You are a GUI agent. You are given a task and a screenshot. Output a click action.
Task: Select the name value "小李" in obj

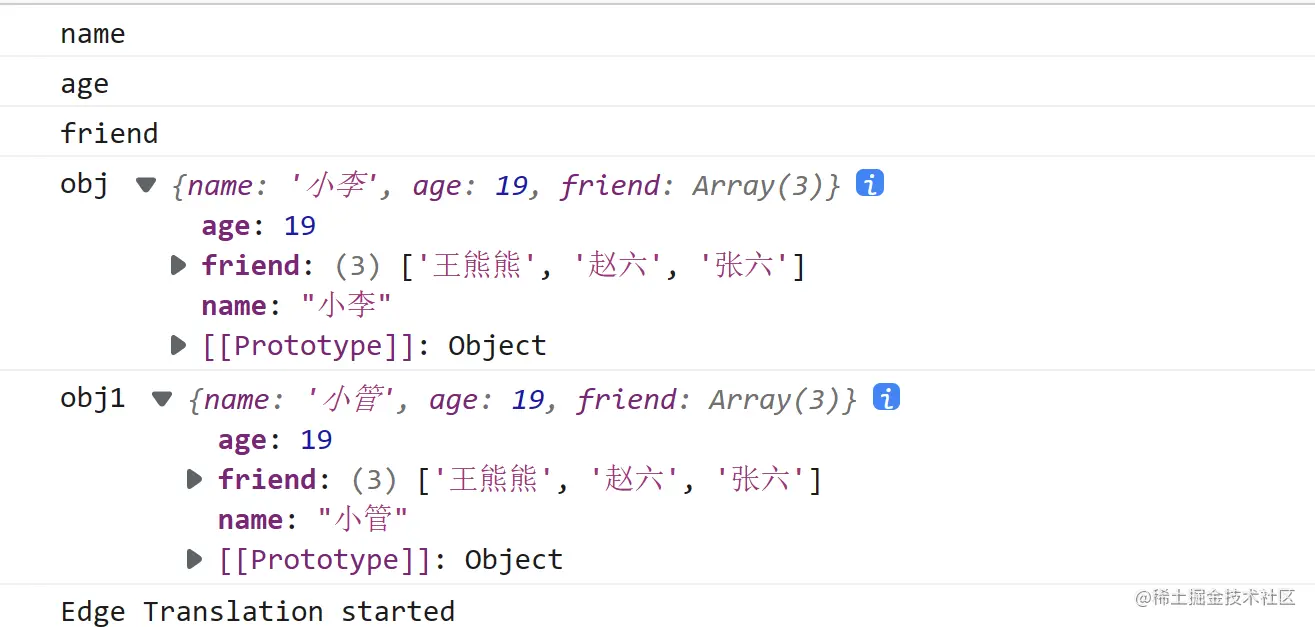coord(346,305)
